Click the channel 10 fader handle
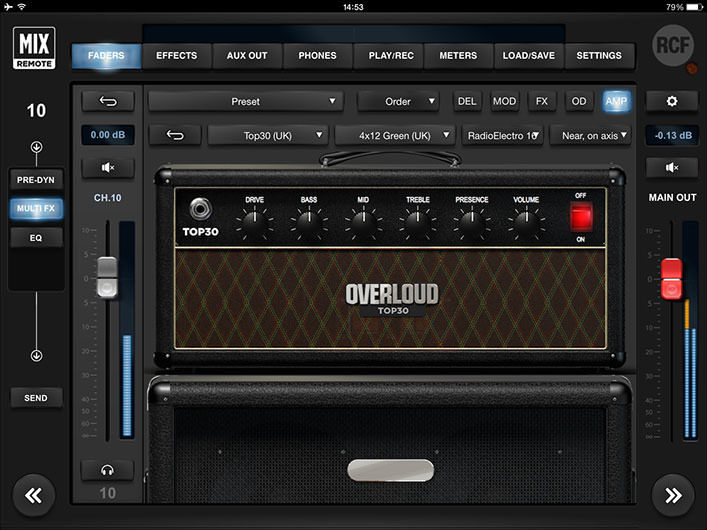 107,275
